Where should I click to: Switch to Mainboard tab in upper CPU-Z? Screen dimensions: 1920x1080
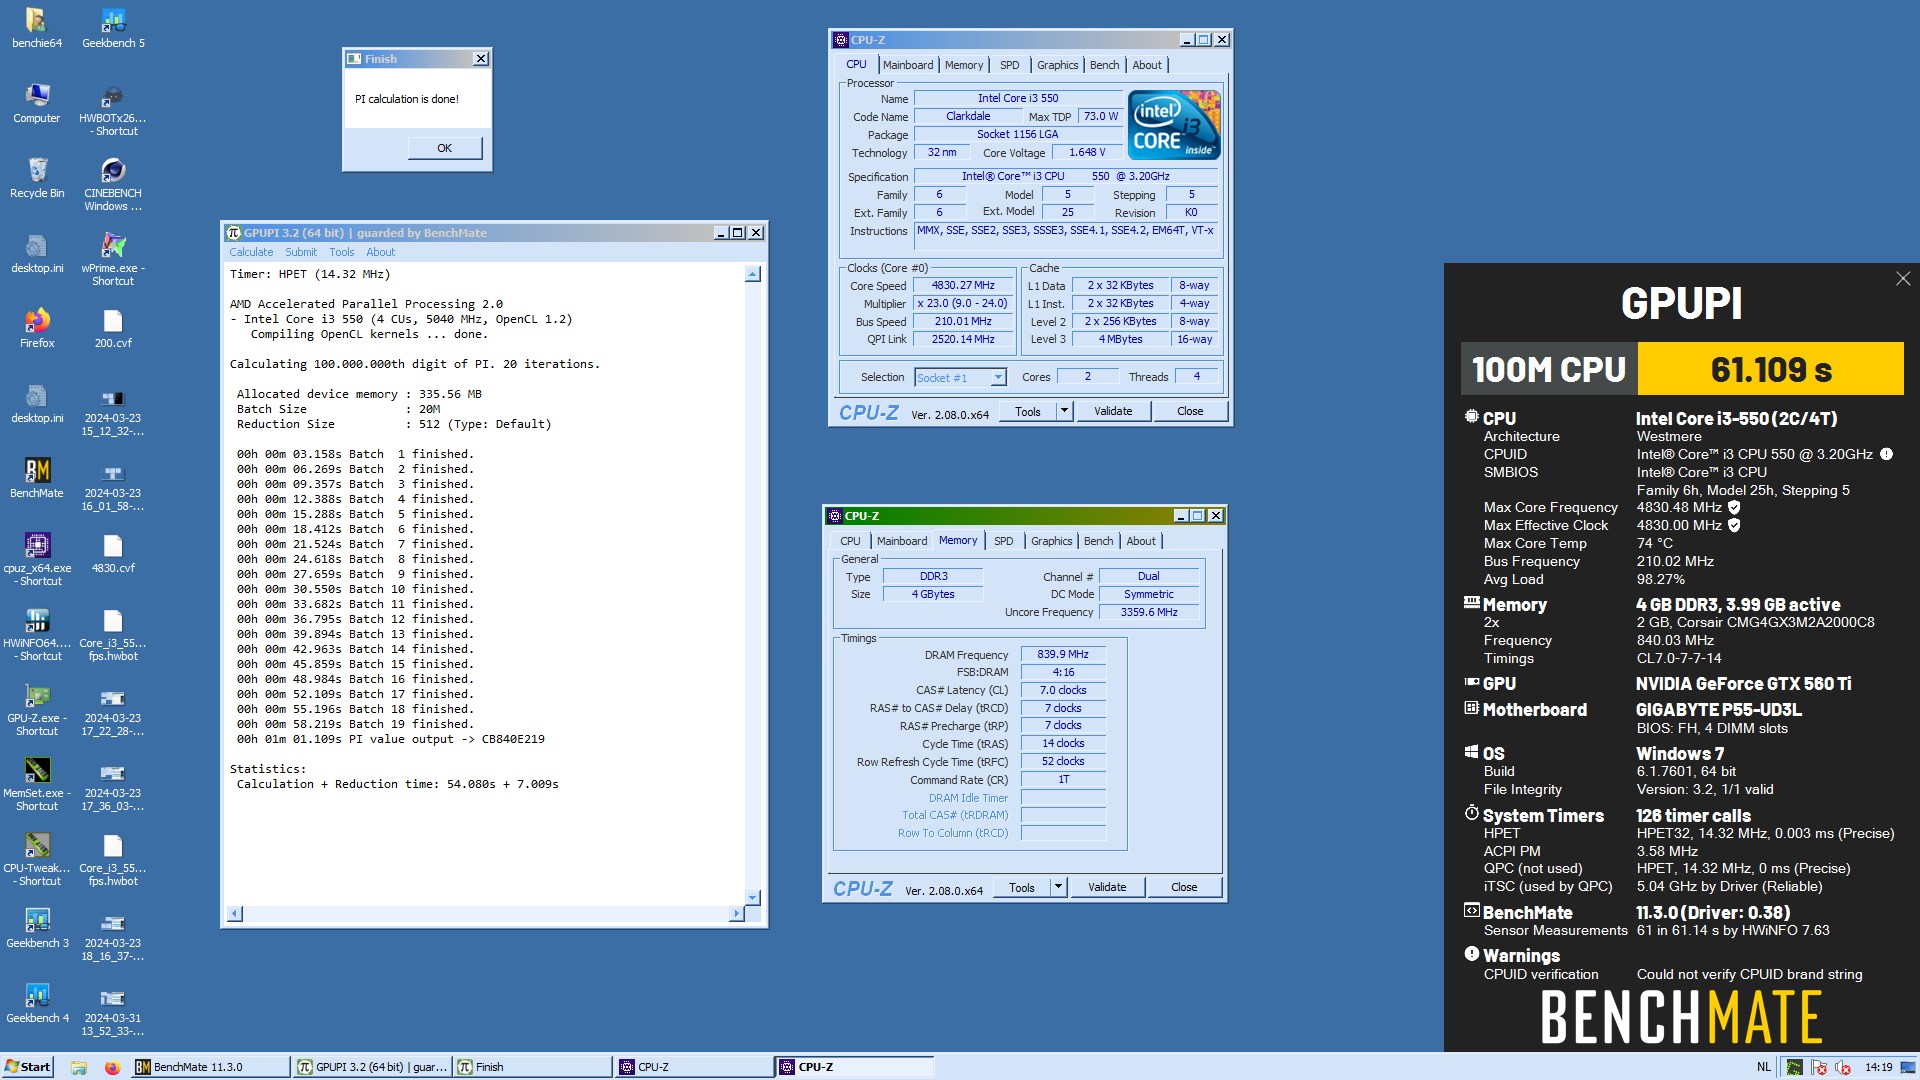click(908, 65)
